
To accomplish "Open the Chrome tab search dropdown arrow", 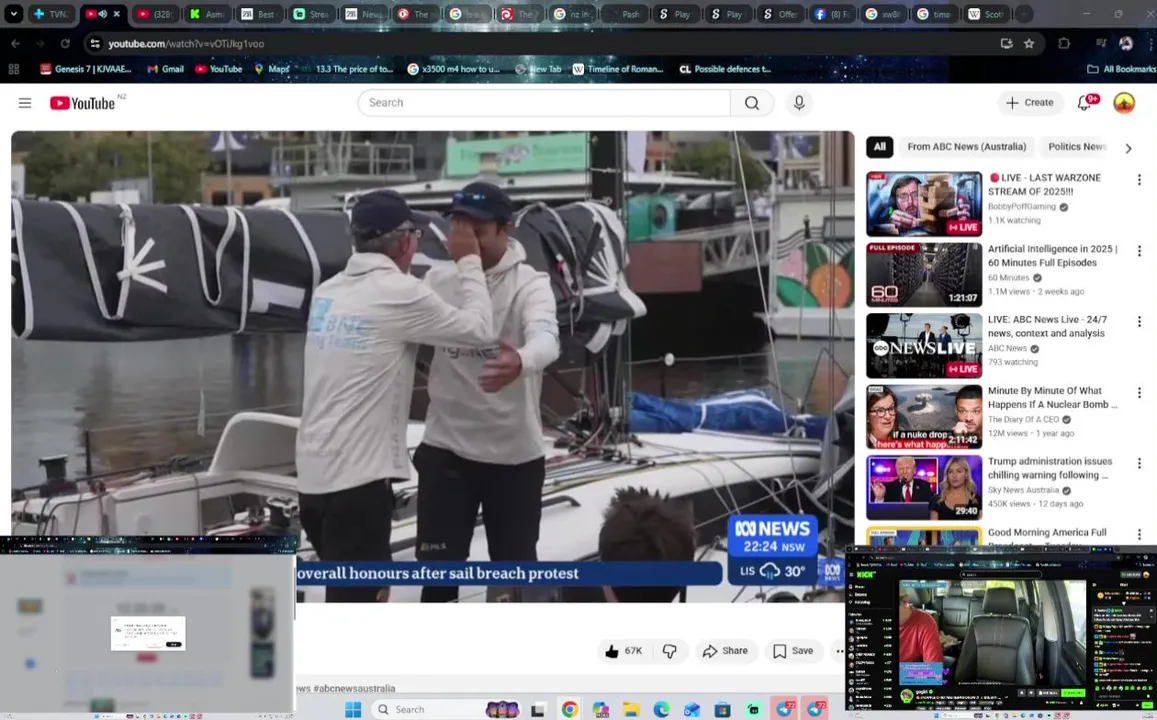I will coord(13,14).
